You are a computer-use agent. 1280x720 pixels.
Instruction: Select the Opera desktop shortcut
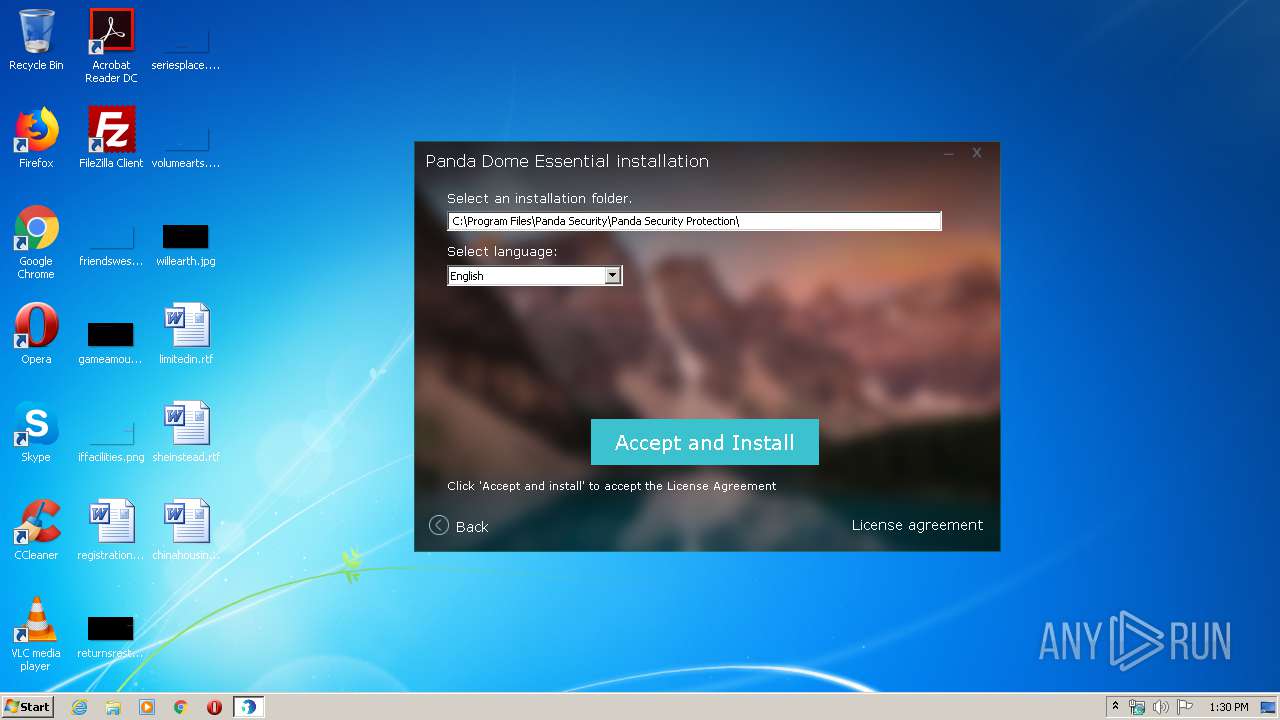coord(36,334)
